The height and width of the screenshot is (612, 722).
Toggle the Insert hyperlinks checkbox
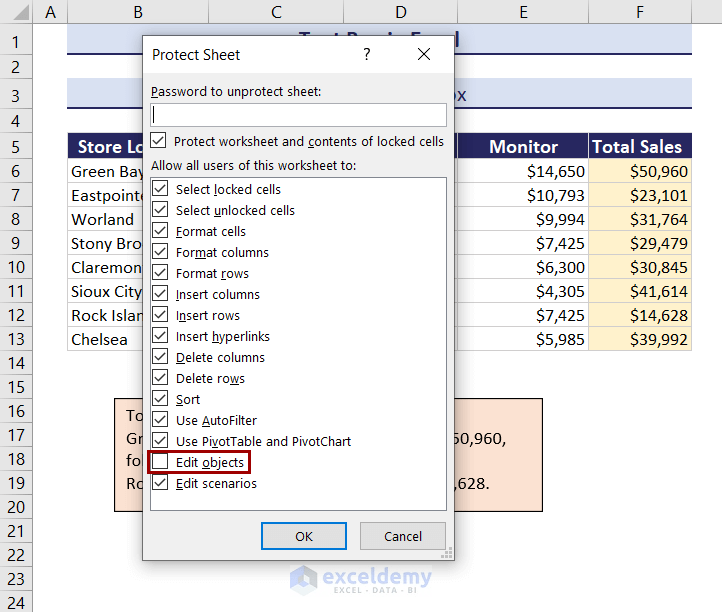point(160,336)
